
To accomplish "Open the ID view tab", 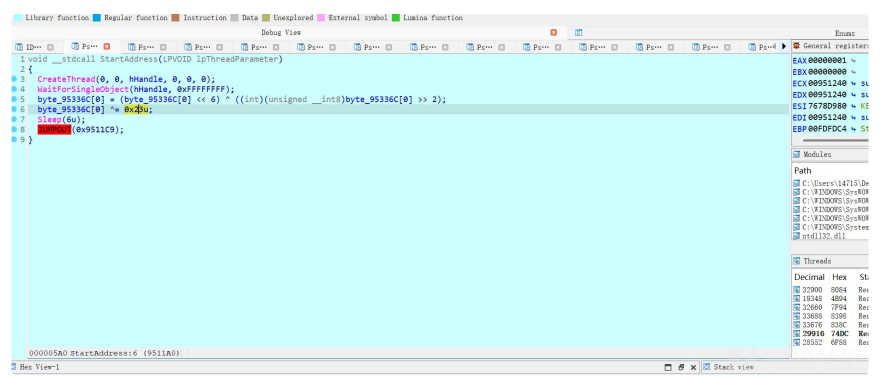I will pyautogui.click(x=30, y=47).
